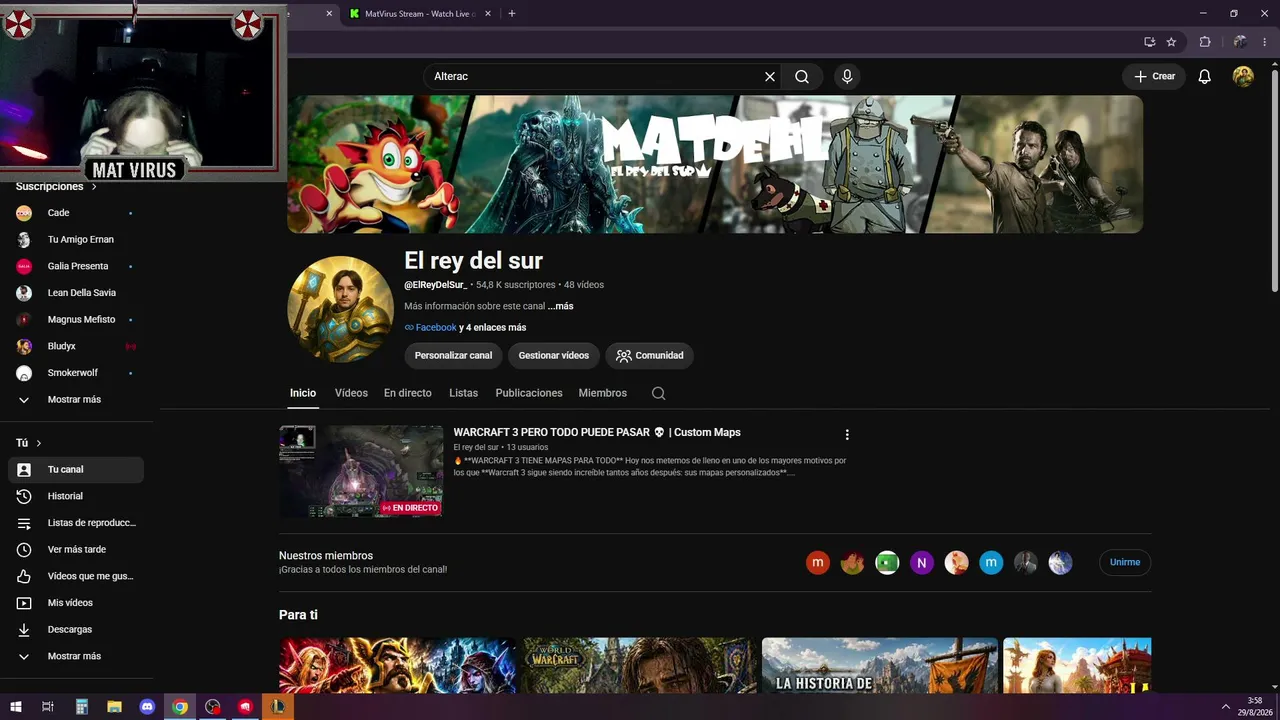Expand subscriptions with Mostrar más
Viewport: 1280px width, 720px height.
(x=76, y=400)
